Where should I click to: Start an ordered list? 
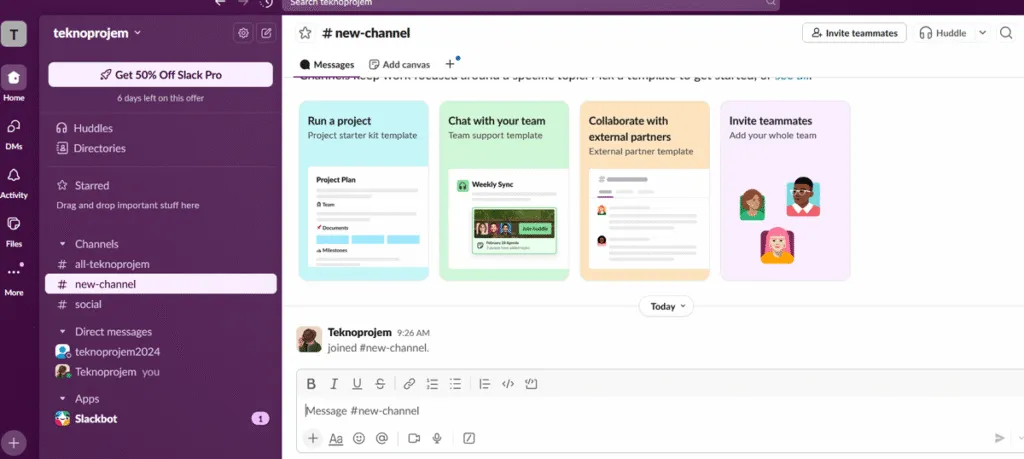[432, 384]
